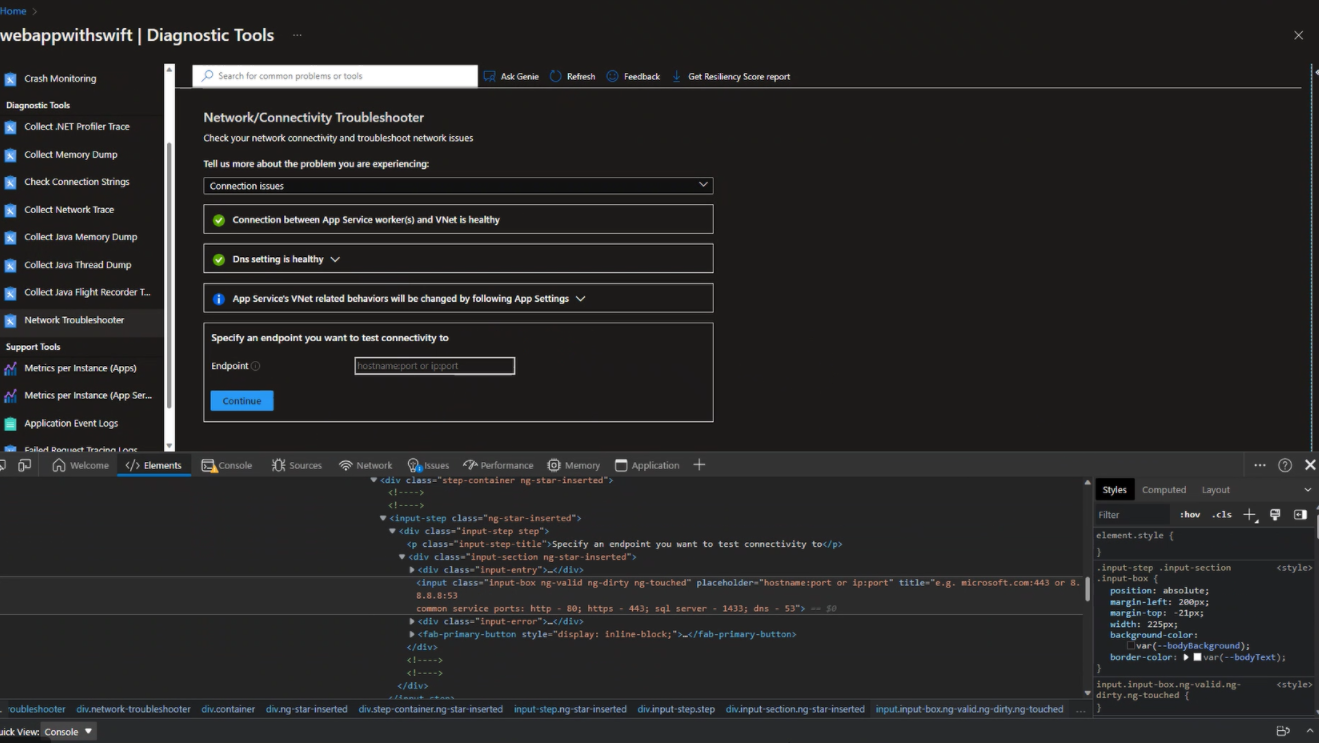Toggle :hov element state button
The image size is (1319, 743).
1190,515
